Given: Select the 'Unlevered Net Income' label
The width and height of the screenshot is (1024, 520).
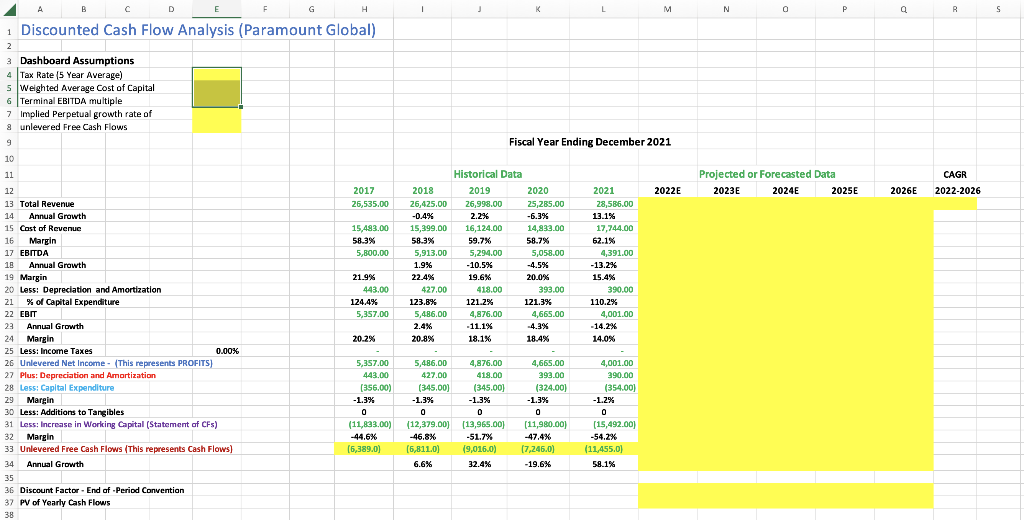Looking at the screenshot, I should click(x=117, y=363).
